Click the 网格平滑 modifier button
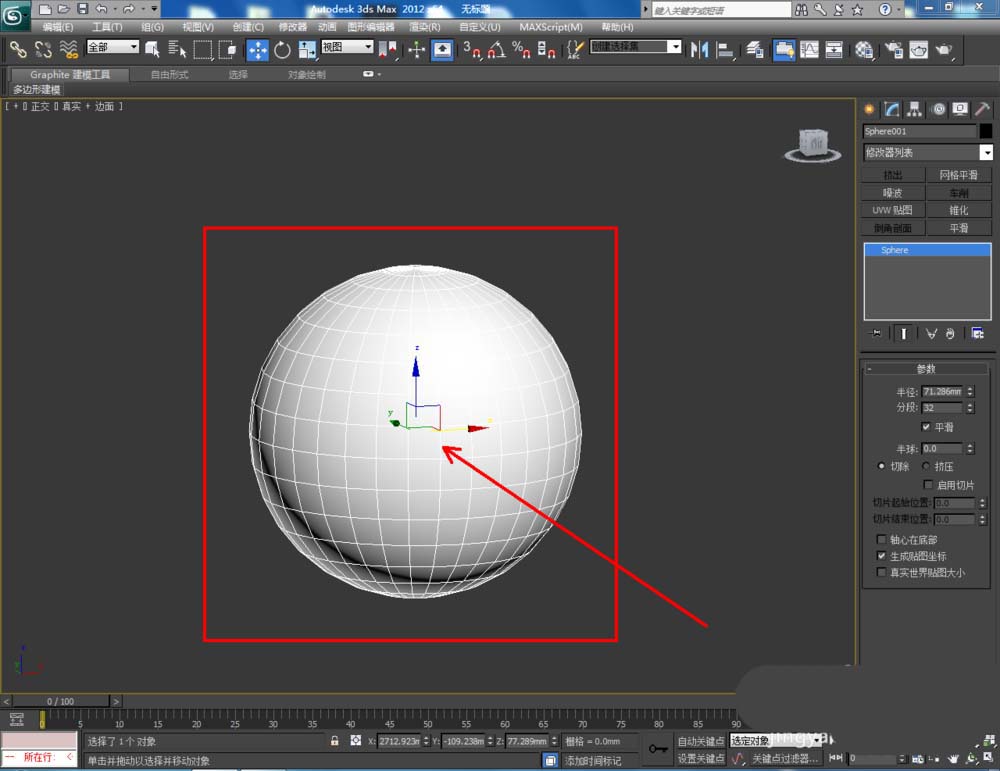 (x=958, y=175)
